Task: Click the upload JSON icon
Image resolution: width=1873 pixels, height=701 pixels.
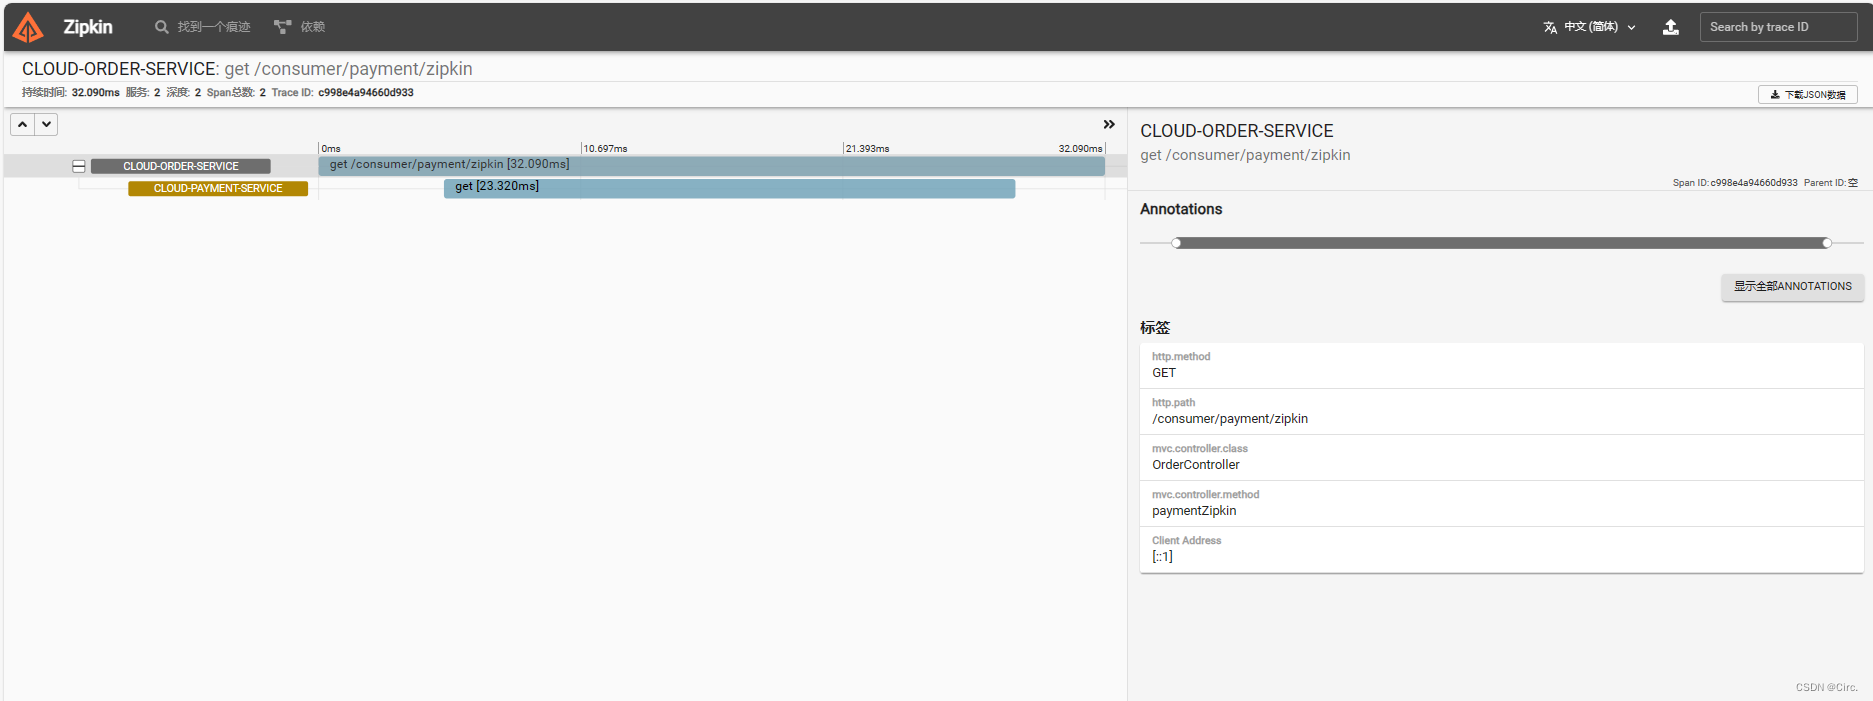Action: point(1670,27)
